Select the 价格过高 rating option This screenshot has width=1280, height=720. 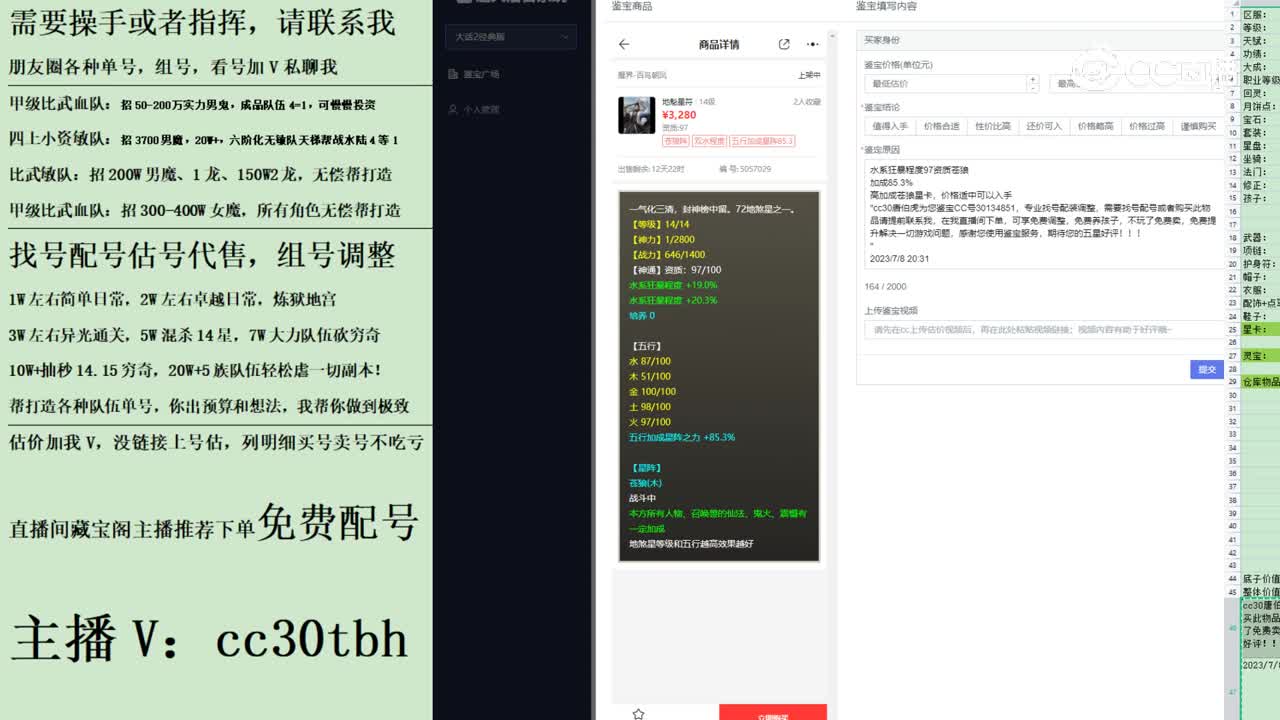[x=1145, y=125]
